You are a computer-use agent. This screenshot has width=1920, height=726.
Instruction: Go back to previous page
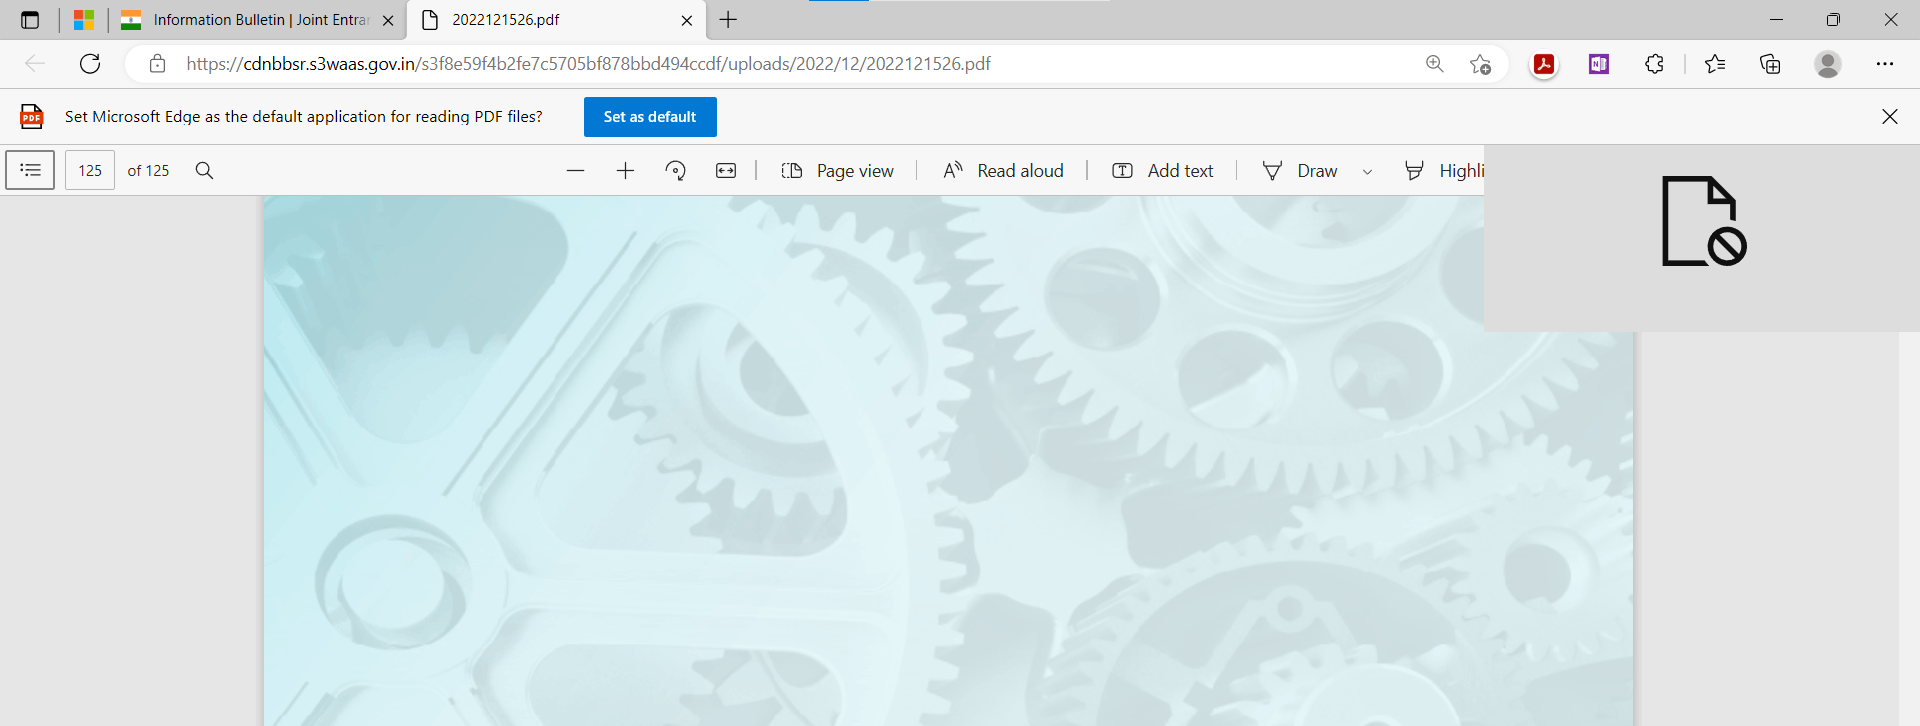click(35, 64)
